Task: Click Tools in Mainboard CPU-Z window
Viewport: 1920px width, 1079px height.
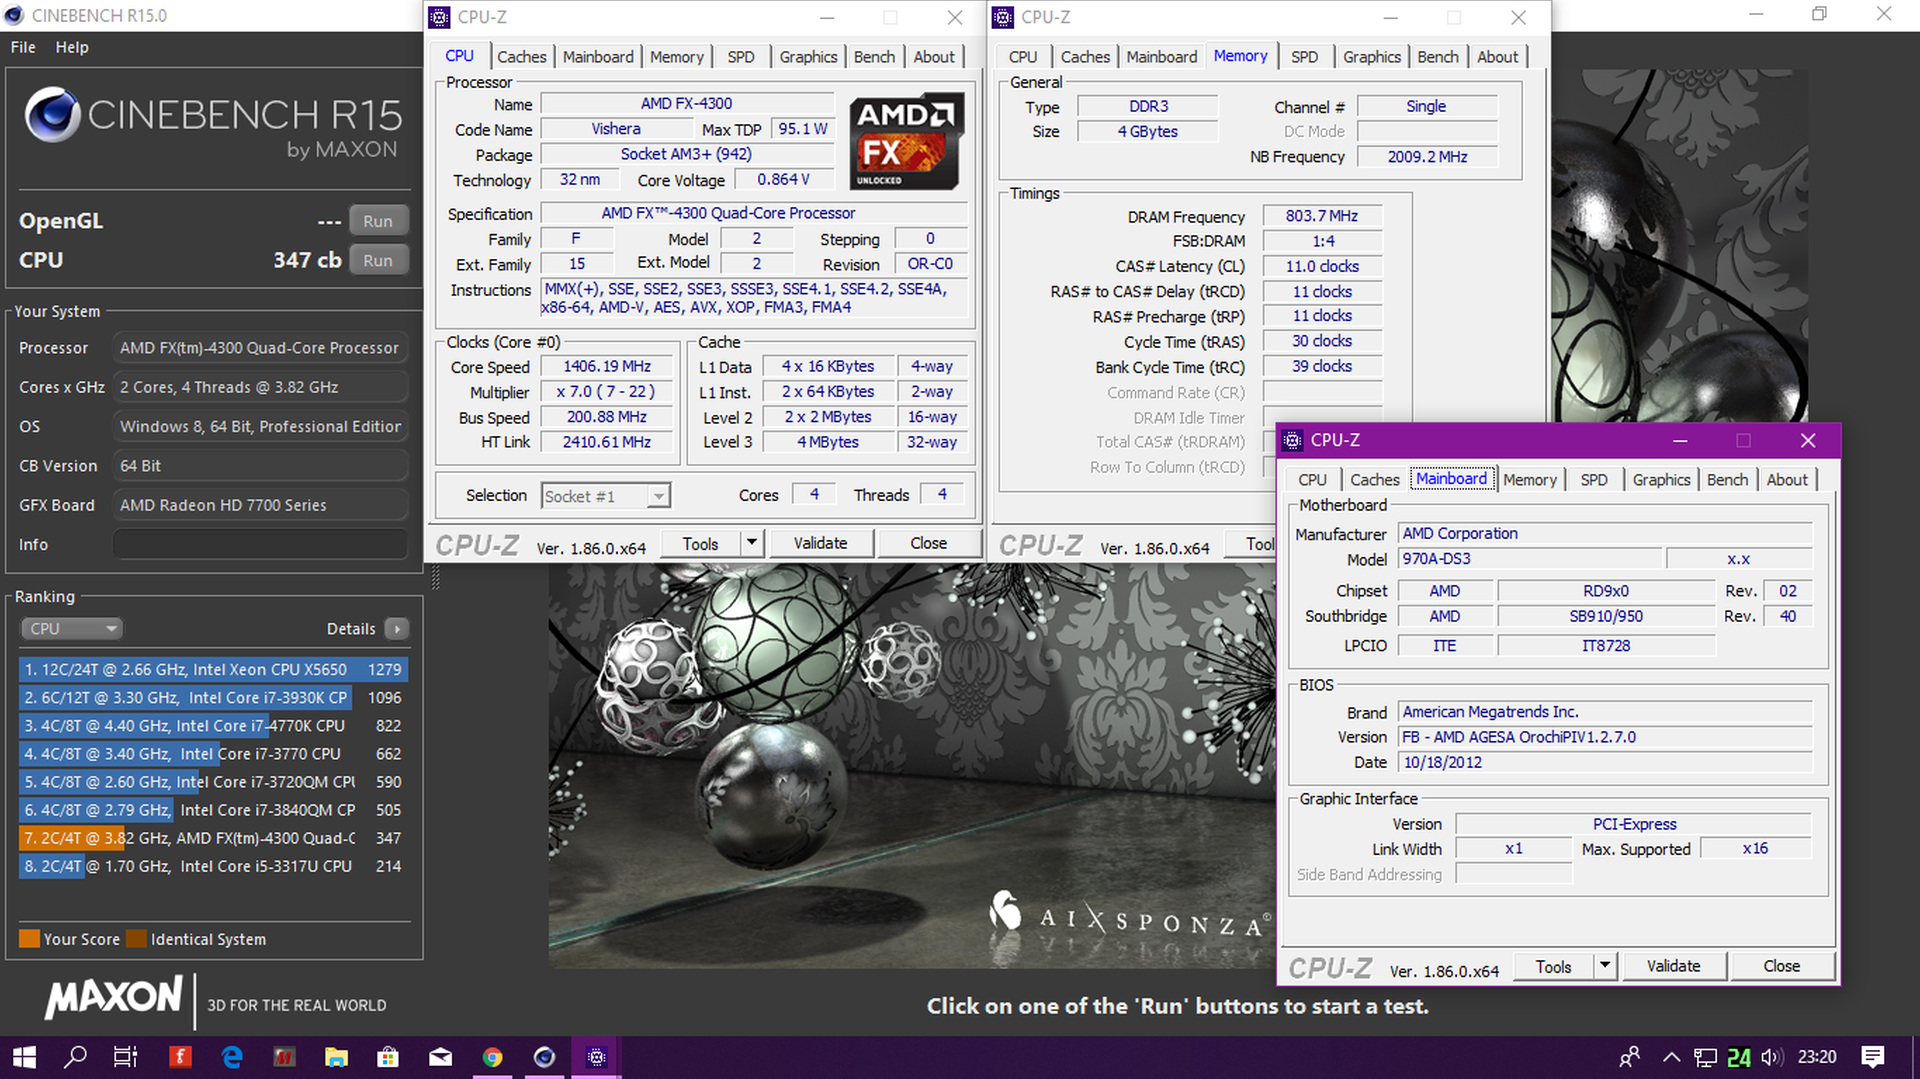Action: (1553, 966)
